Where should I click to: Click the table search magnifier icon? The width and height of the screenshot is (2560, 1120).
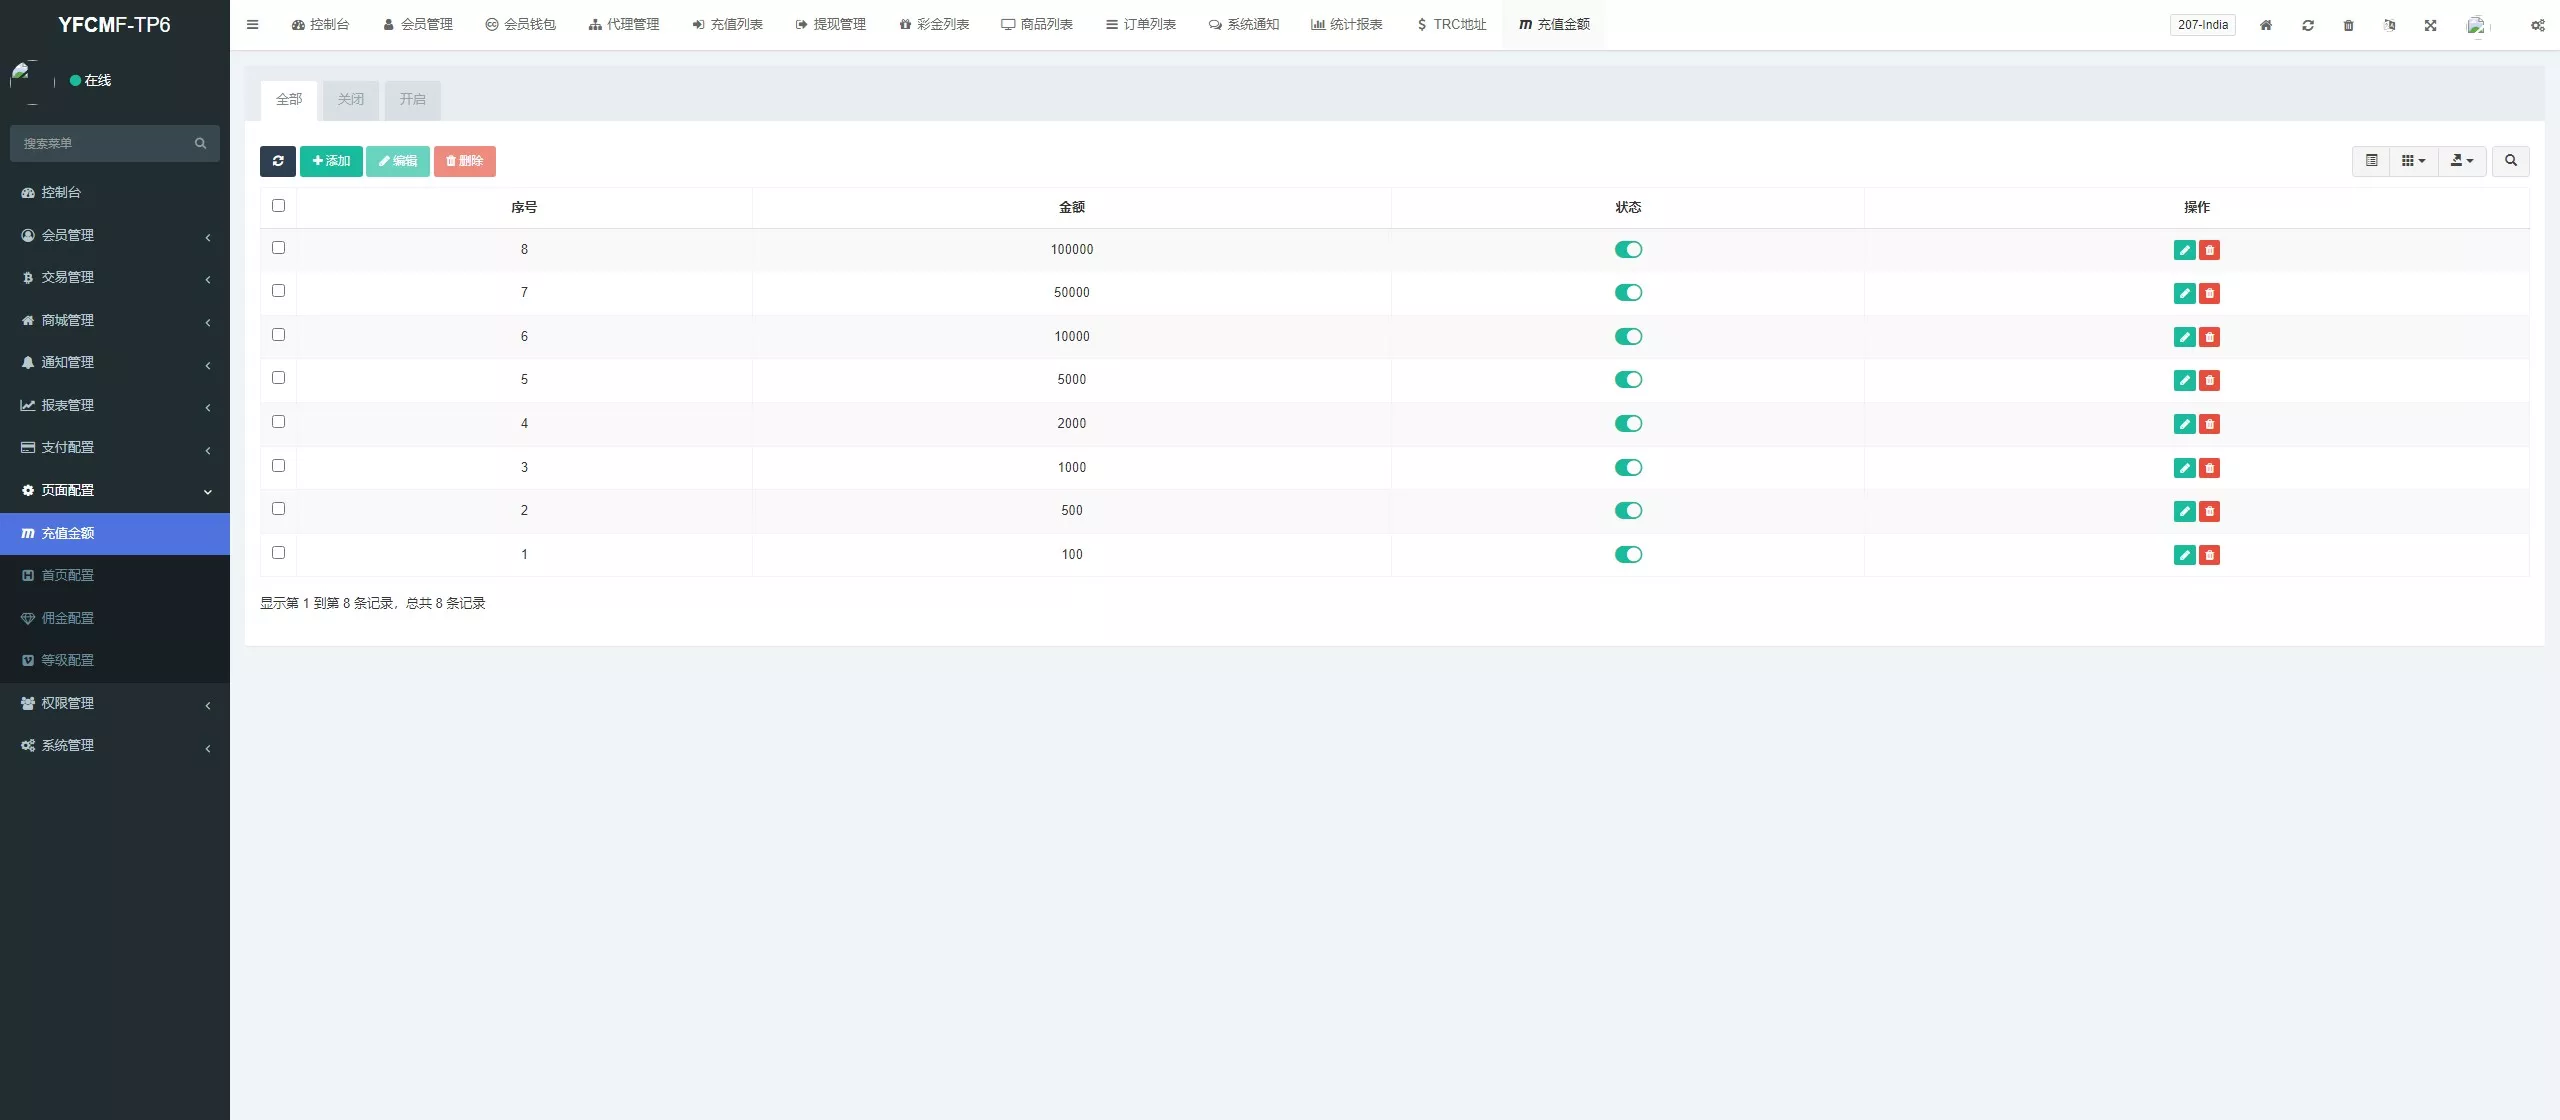(x=2510, y=161)
